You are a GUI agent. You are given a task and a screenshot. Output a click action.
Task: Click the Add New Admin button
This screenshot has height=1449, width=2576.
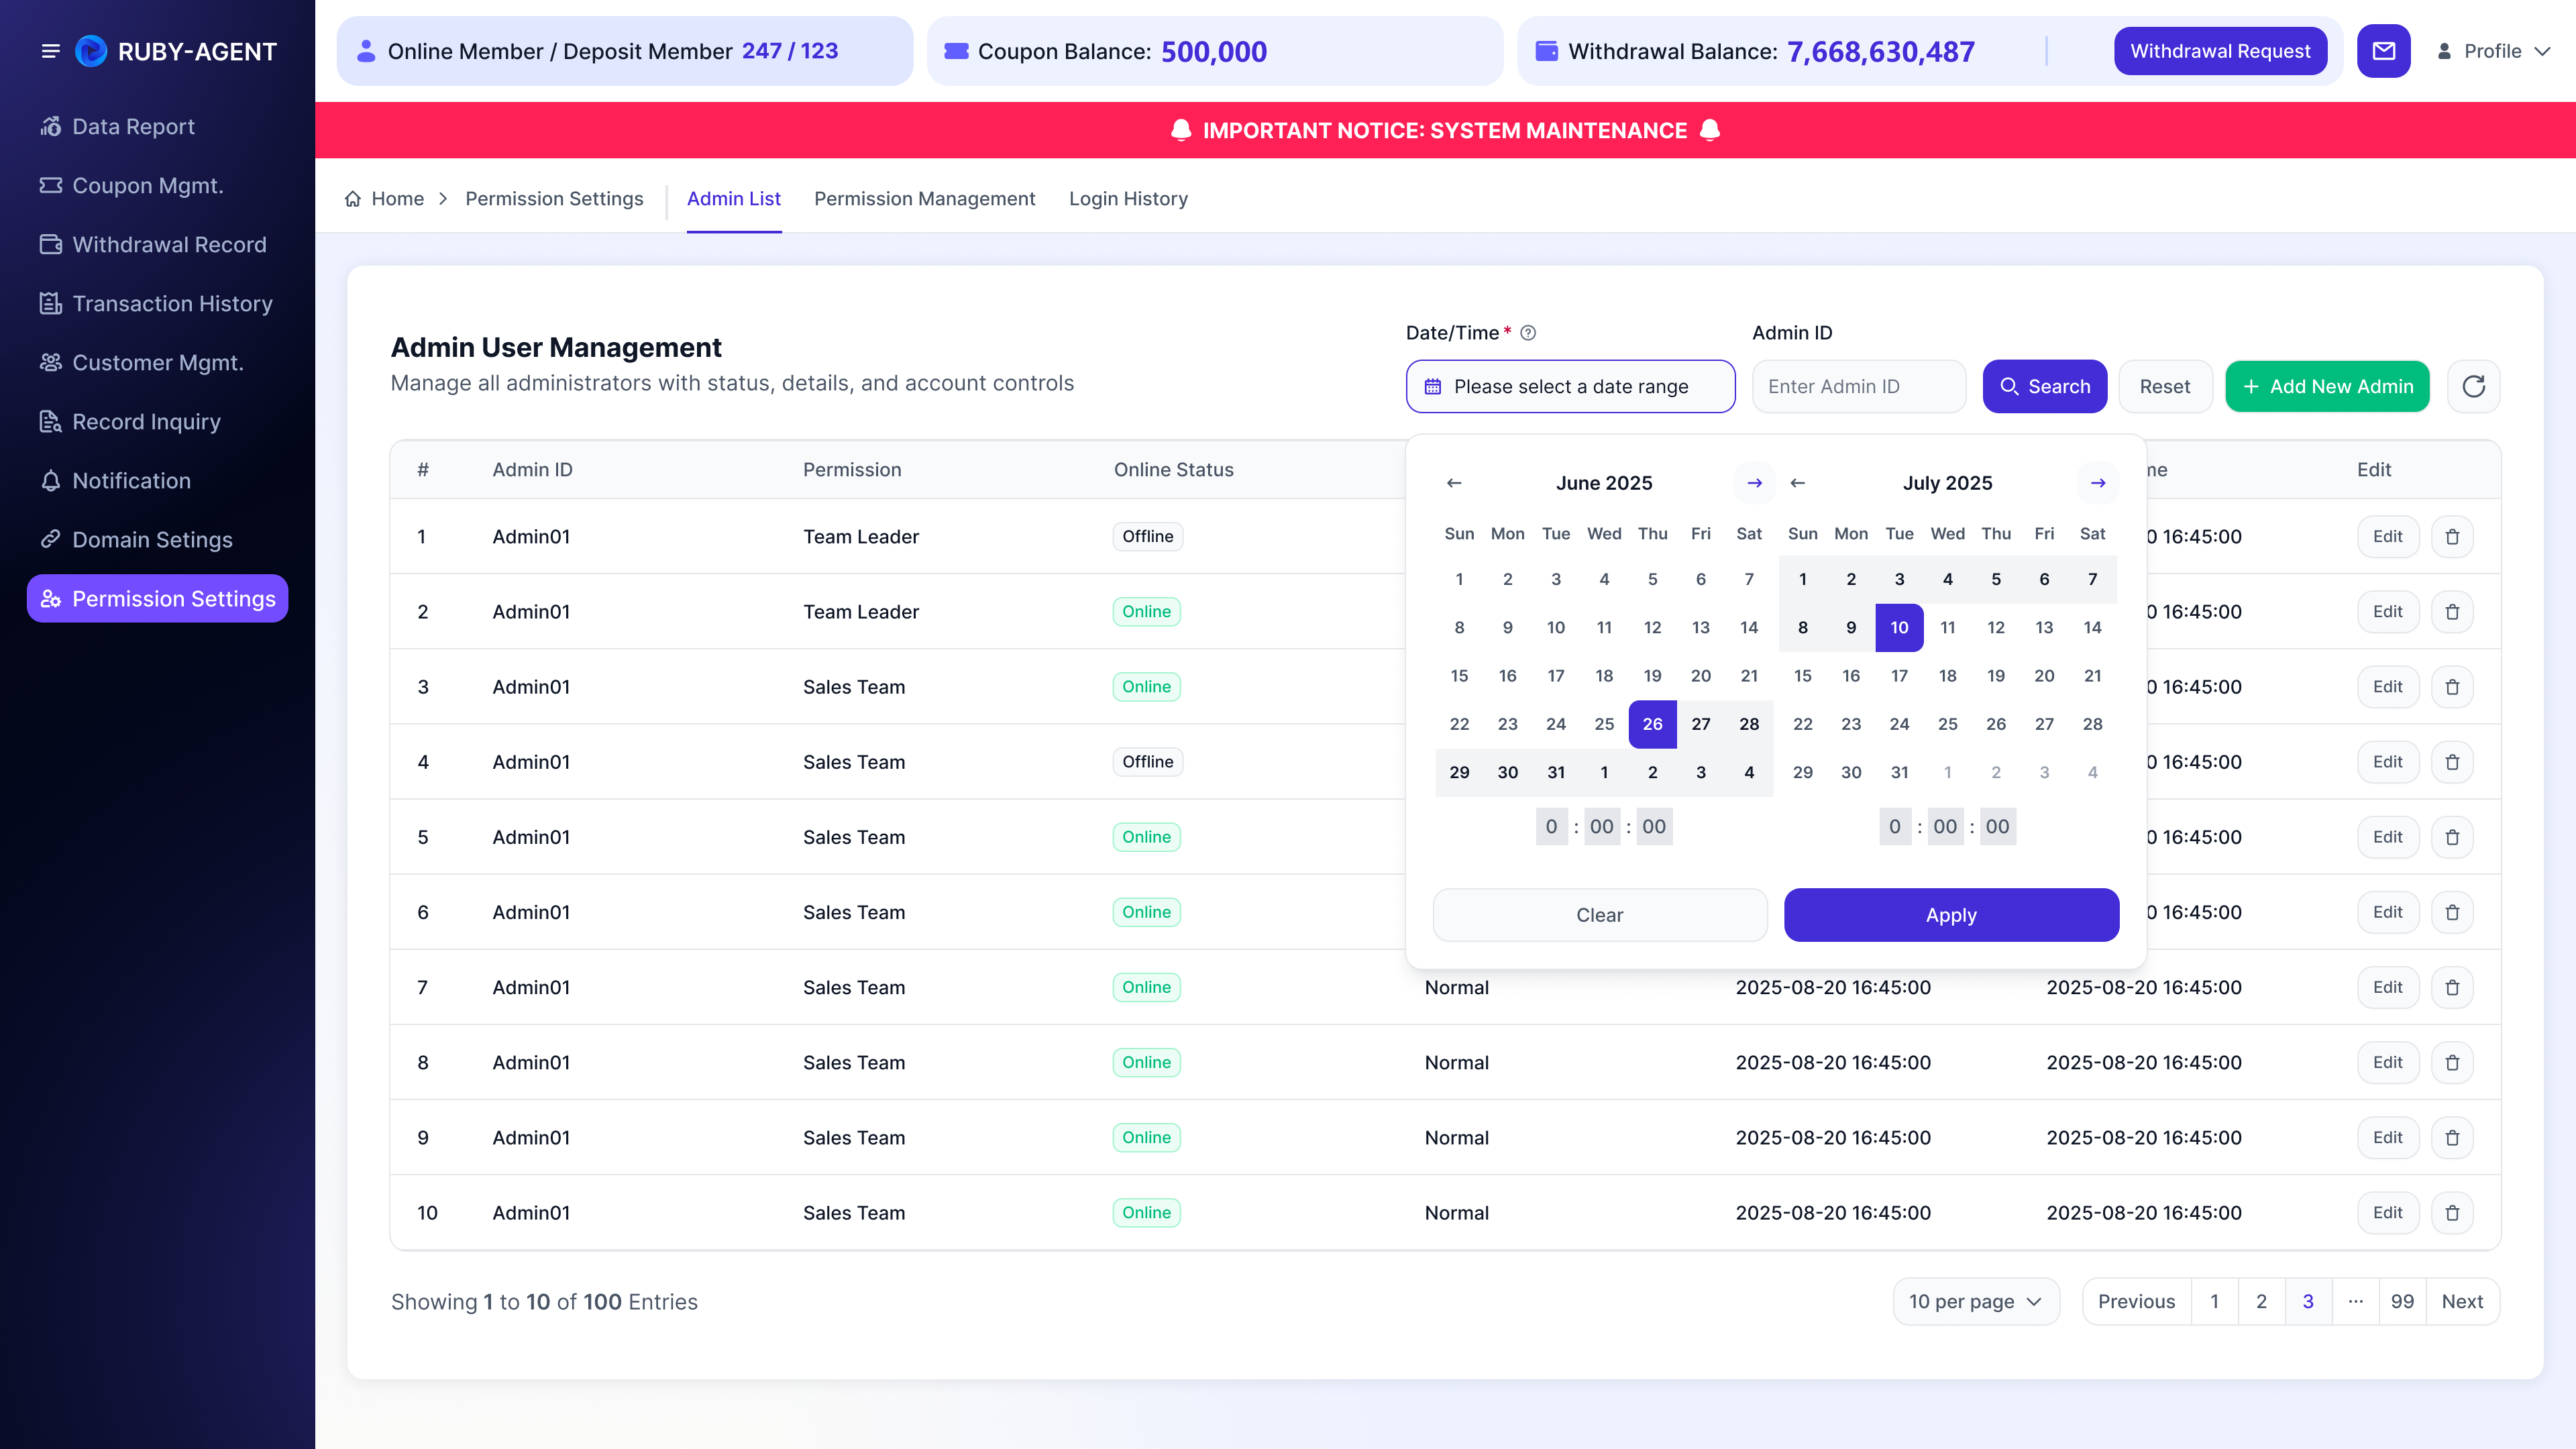2327,386
